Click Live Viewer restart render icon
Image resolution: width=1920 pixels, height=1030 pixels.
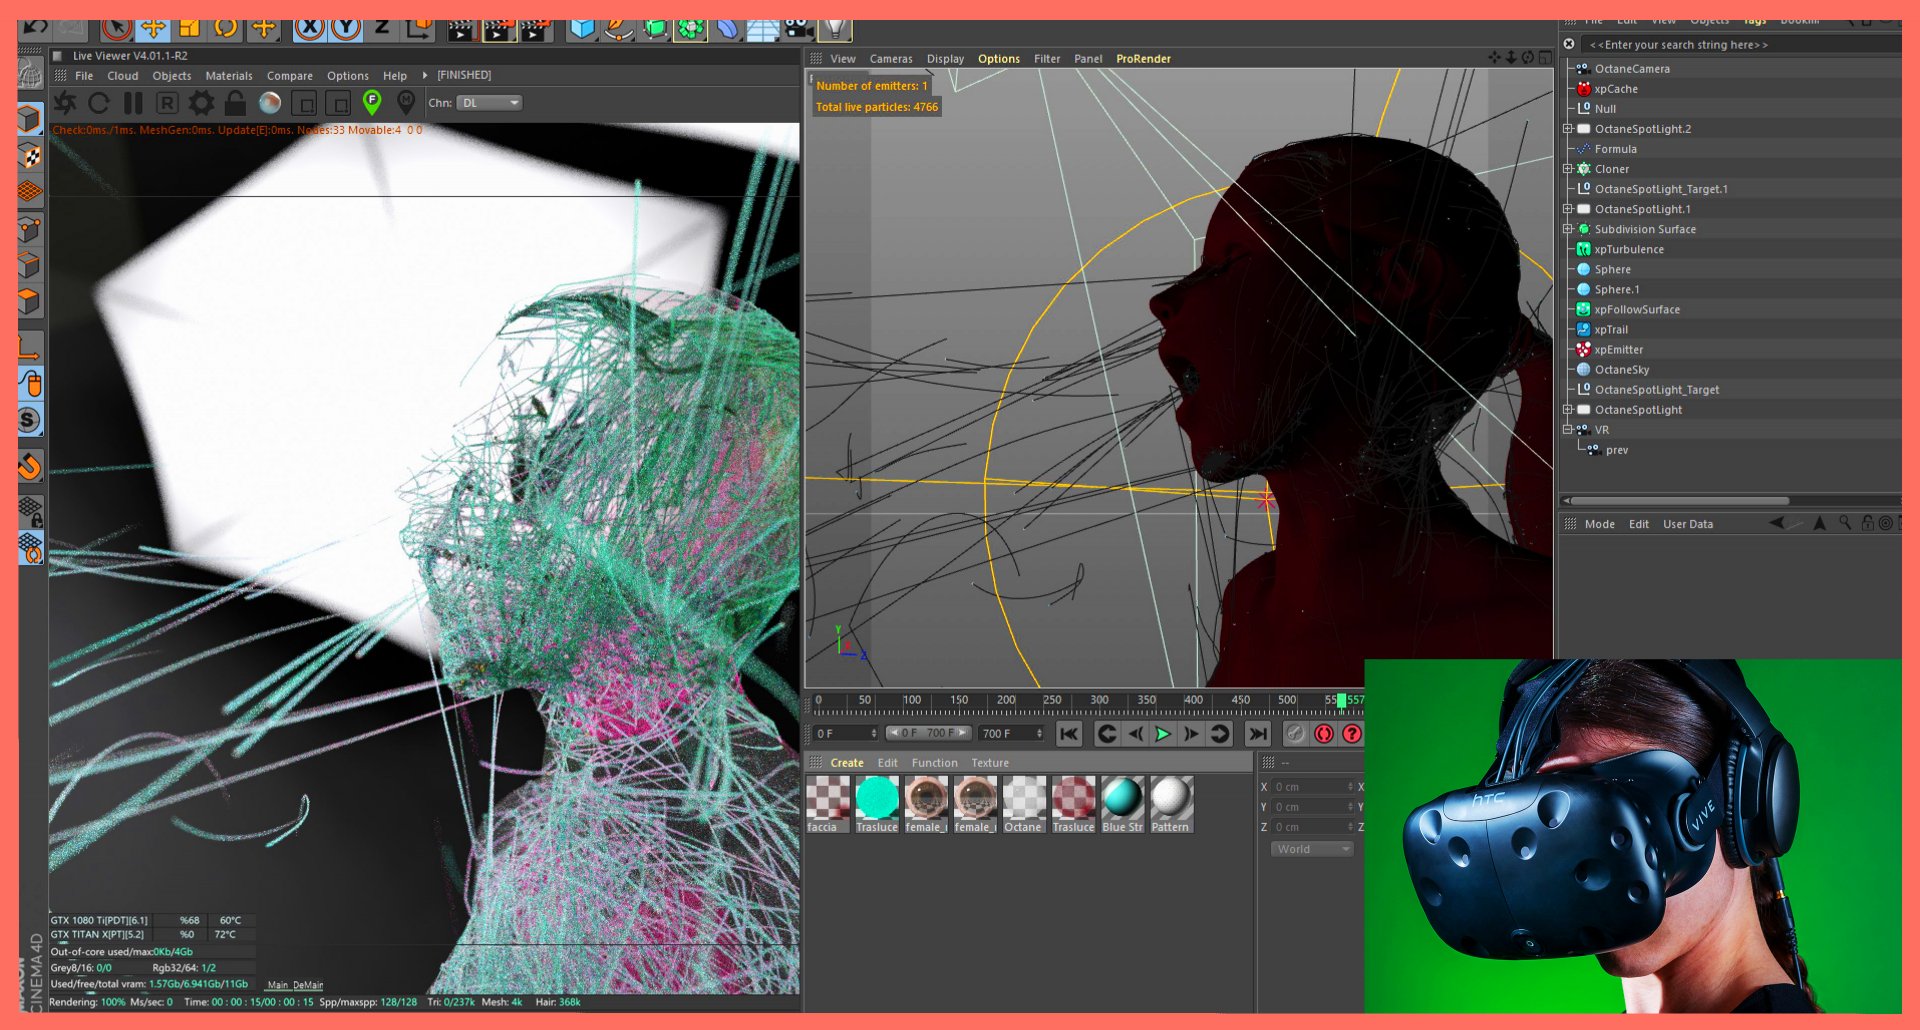click(99, 103)
